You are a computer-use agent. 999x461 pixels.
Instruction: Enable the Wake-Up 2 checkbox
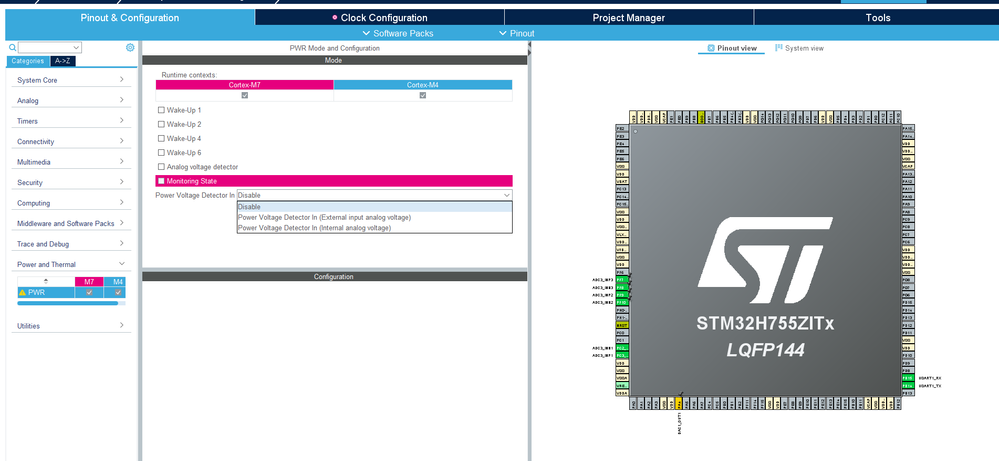point(161,124)
